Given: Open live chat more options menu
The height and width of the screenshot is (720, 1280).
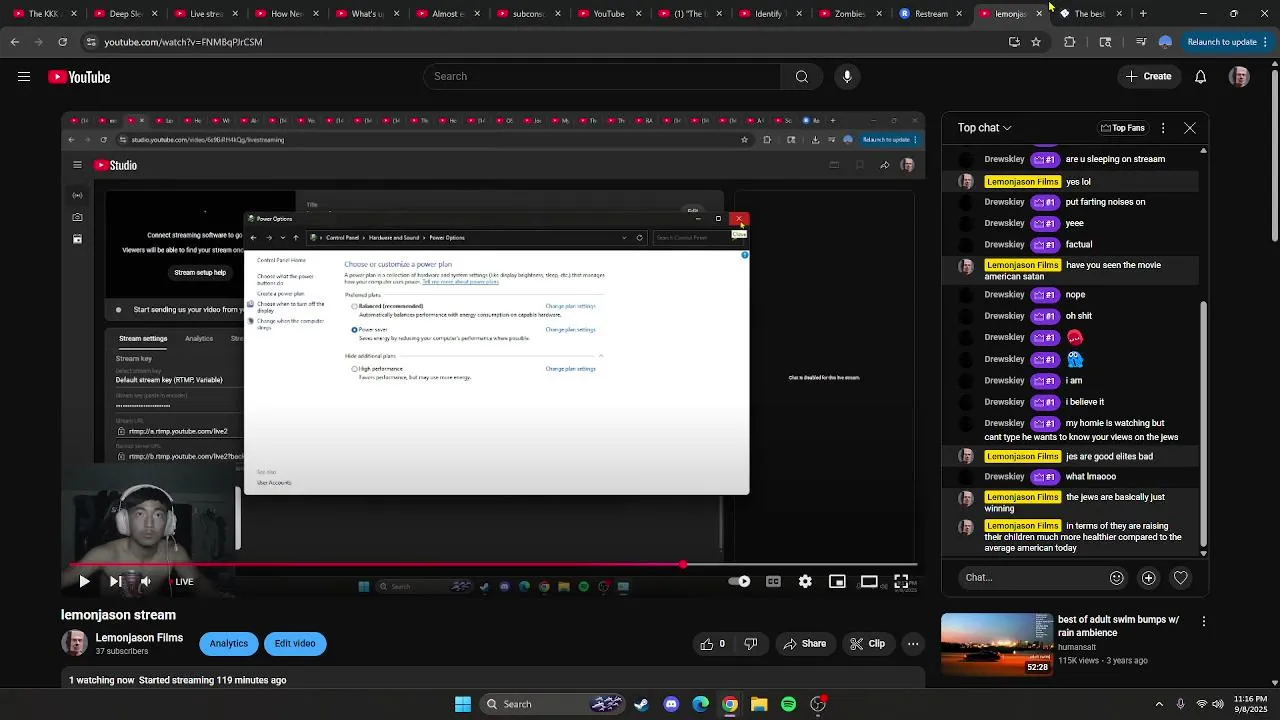Looking at the screenshot, I should point(1163,128).
